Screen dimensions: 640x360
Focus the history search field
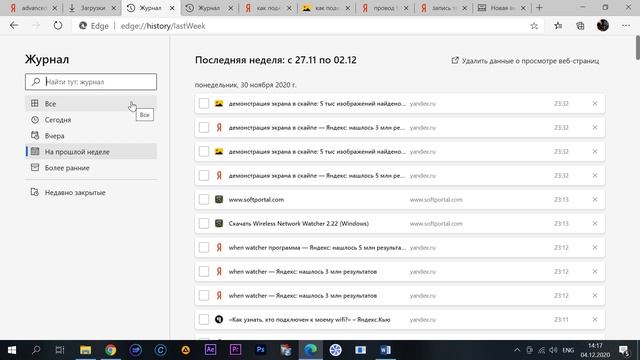pyautogui.click(x=91, y=82)
